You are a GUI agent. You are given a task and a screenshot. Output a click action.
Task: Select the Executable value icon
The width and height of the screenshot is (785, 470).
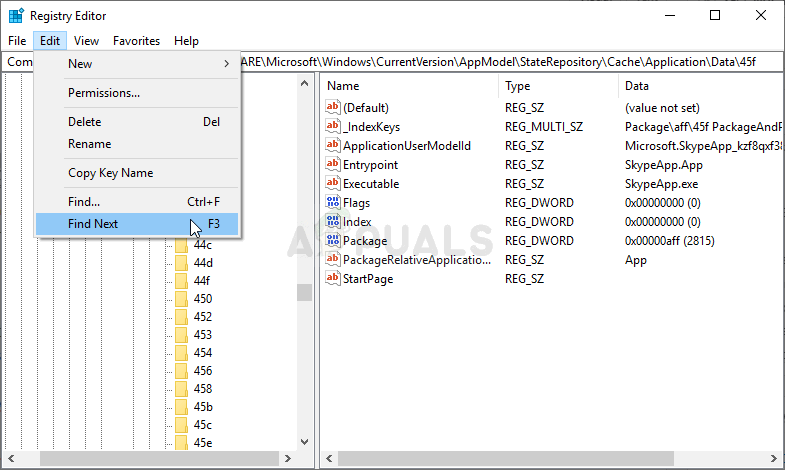332,183
